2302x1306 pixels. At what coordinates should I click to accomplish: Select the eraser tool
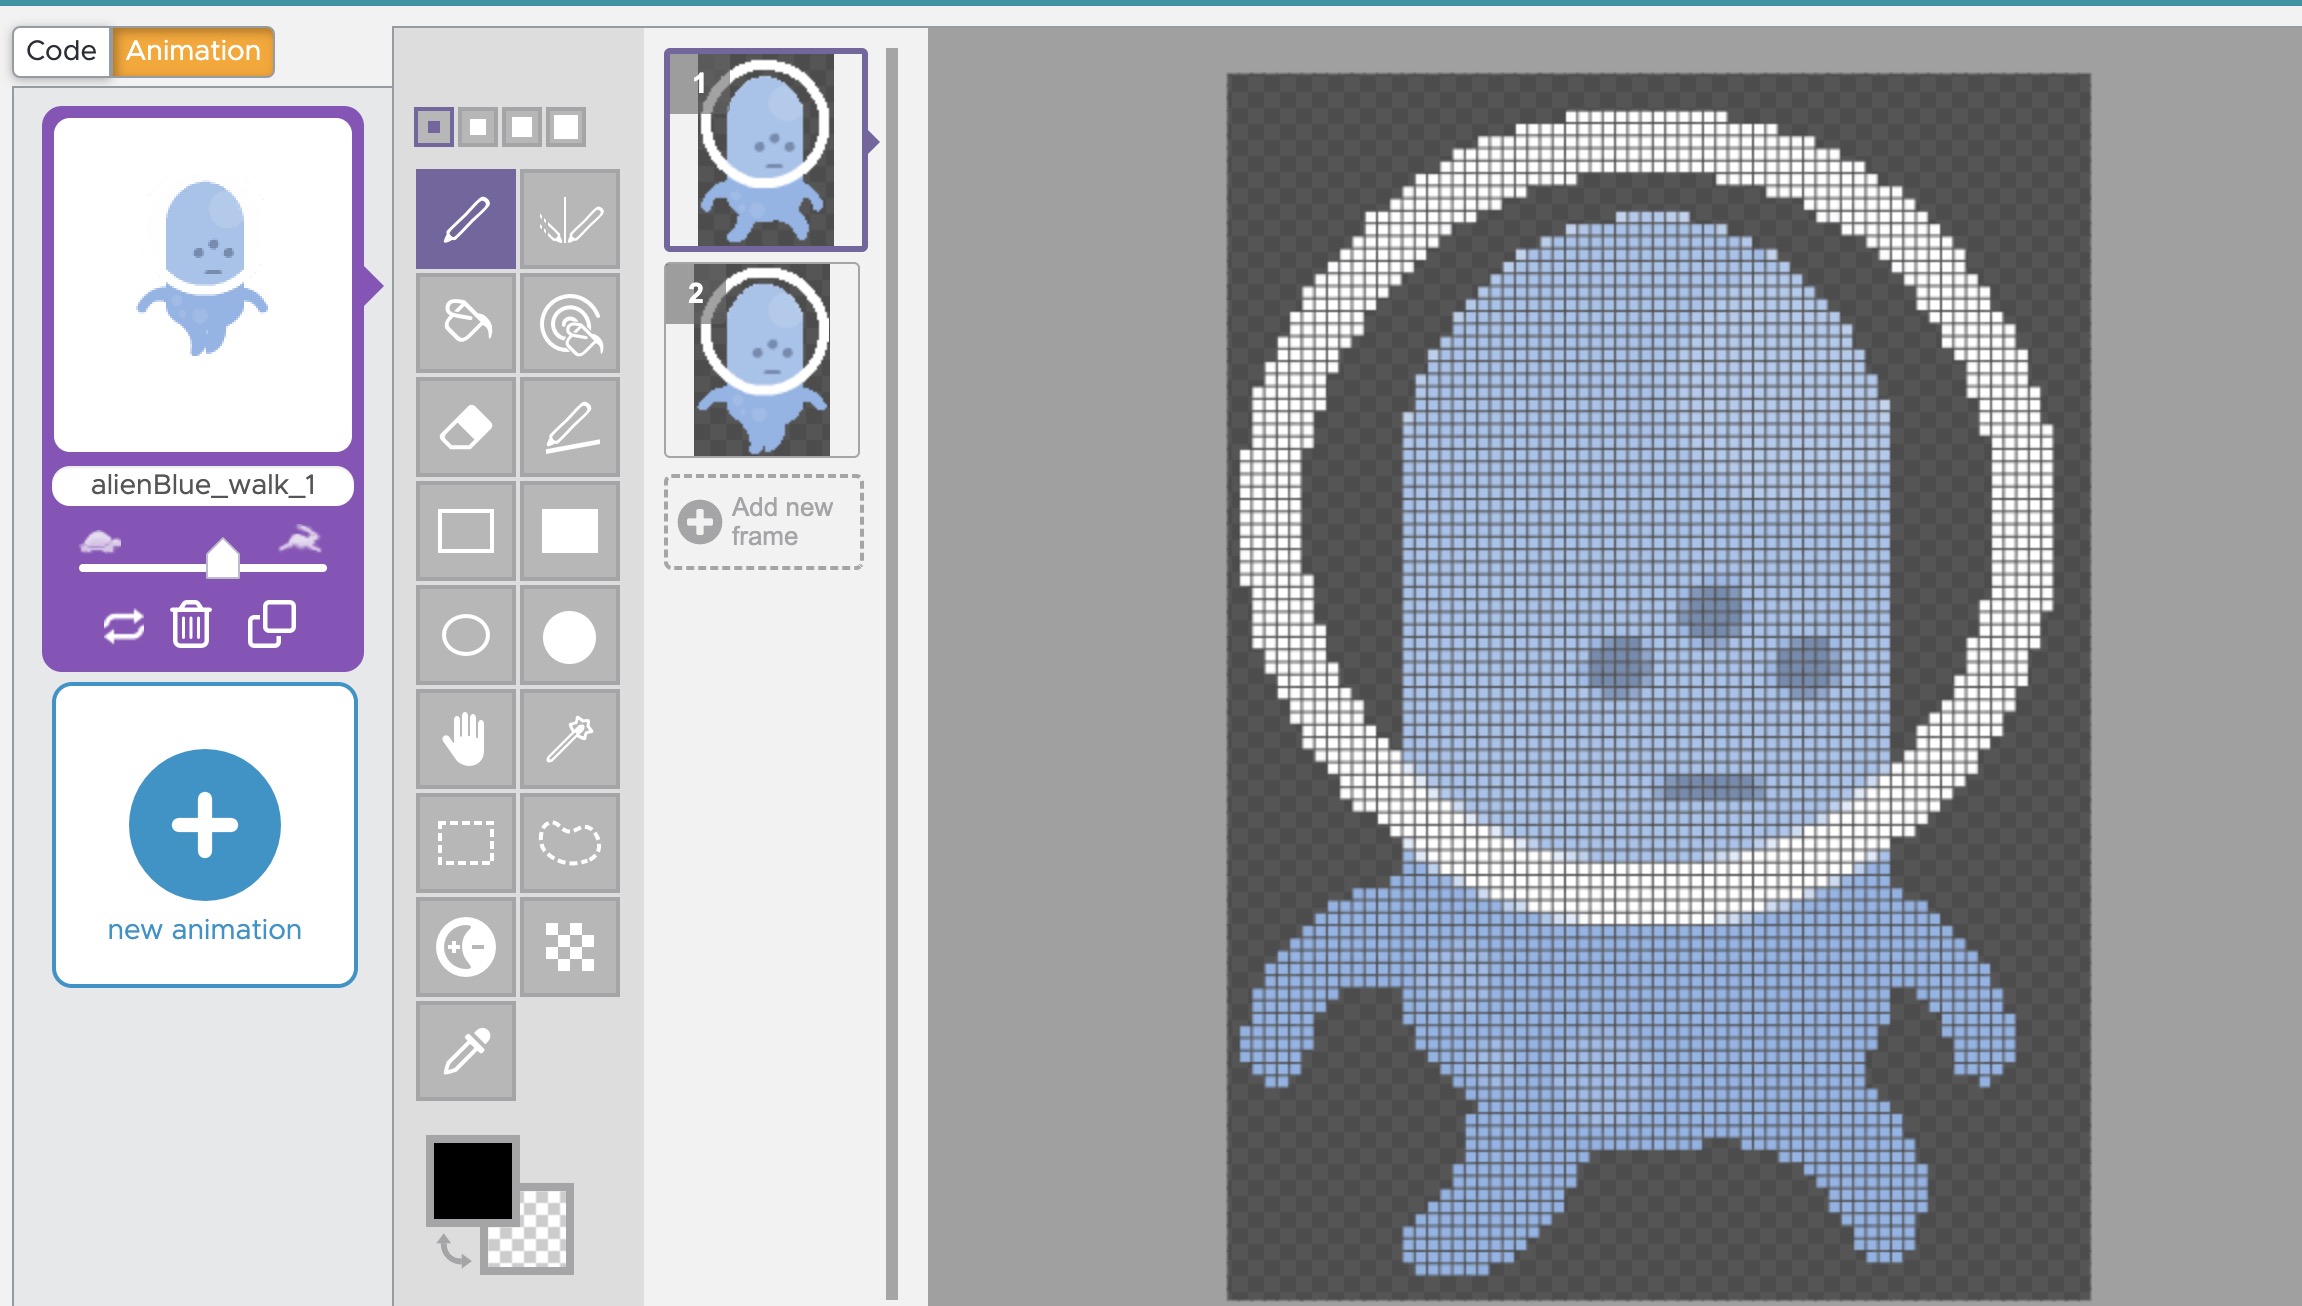click(466, 427)
